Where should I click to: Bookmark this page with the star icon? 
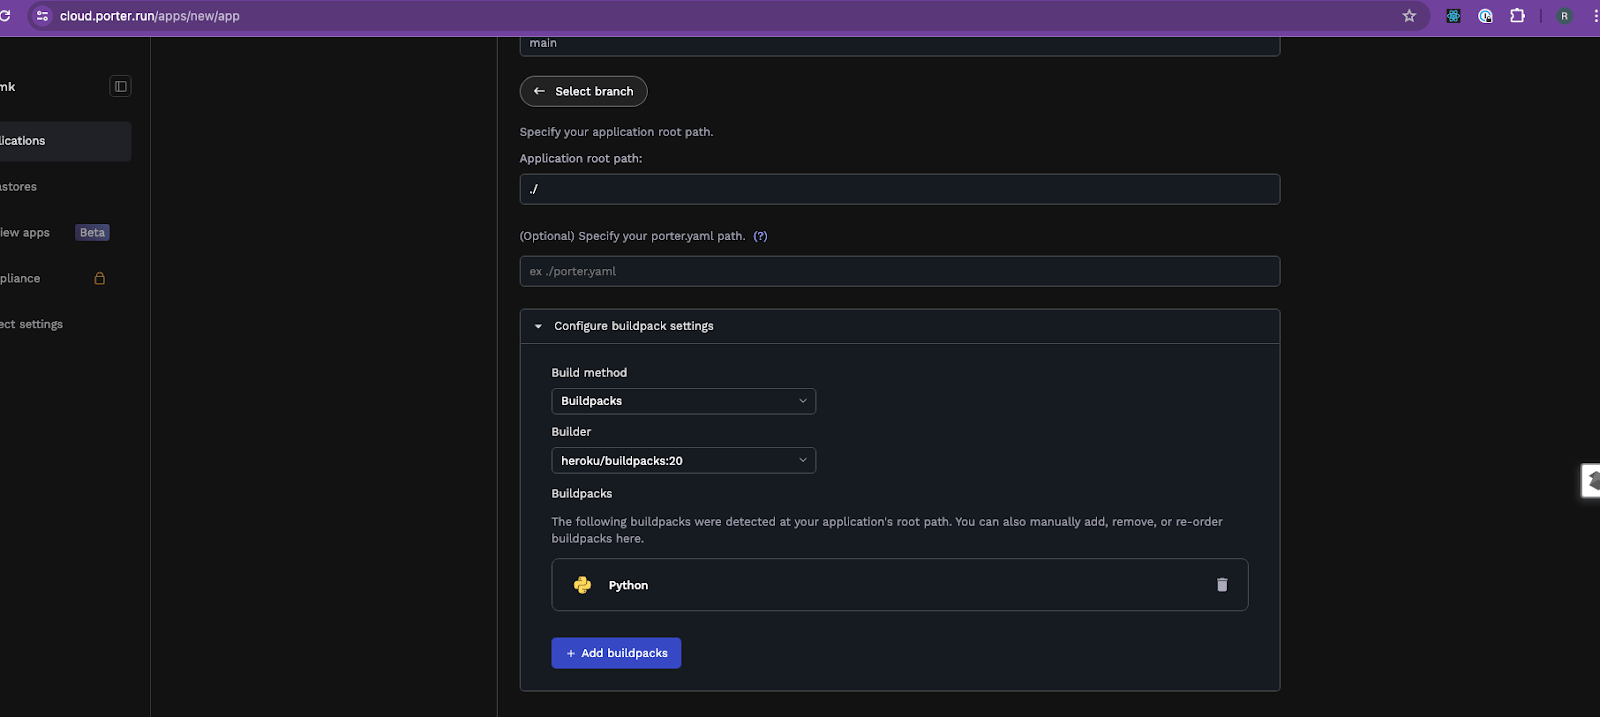point(1409,16)
